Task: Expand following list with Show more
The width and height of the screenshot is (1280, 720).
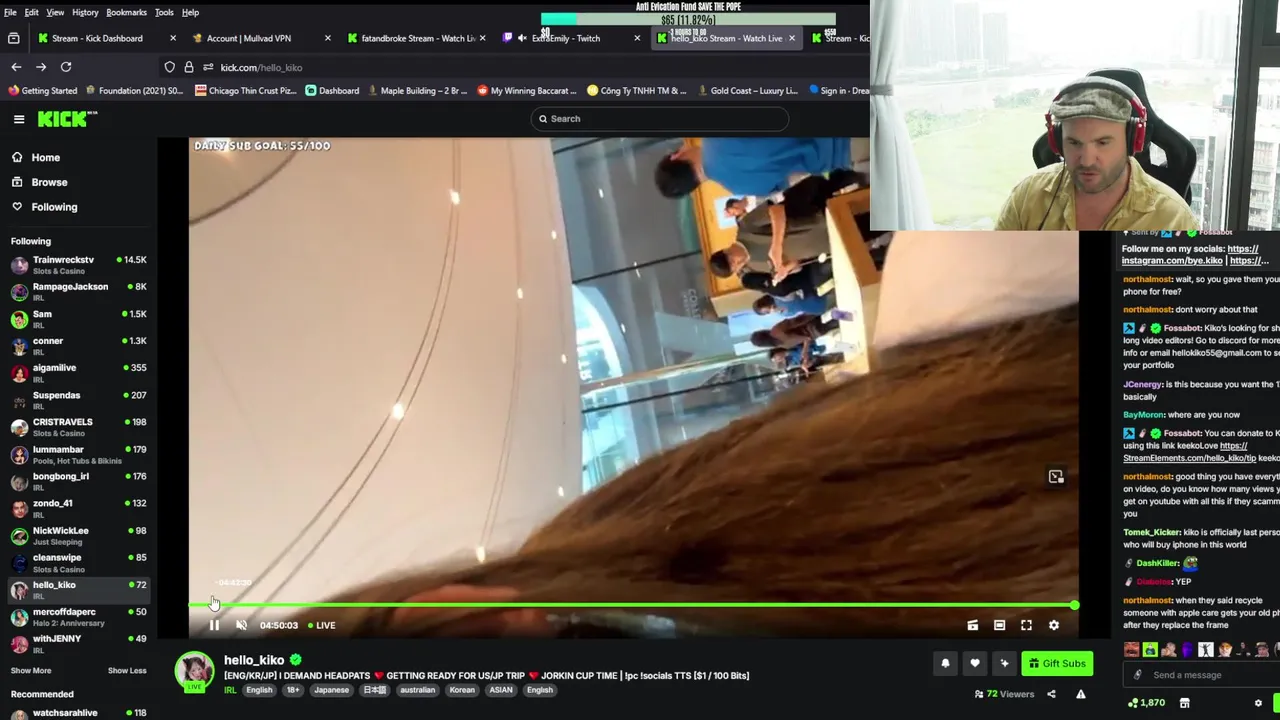Action: point(31,671)
